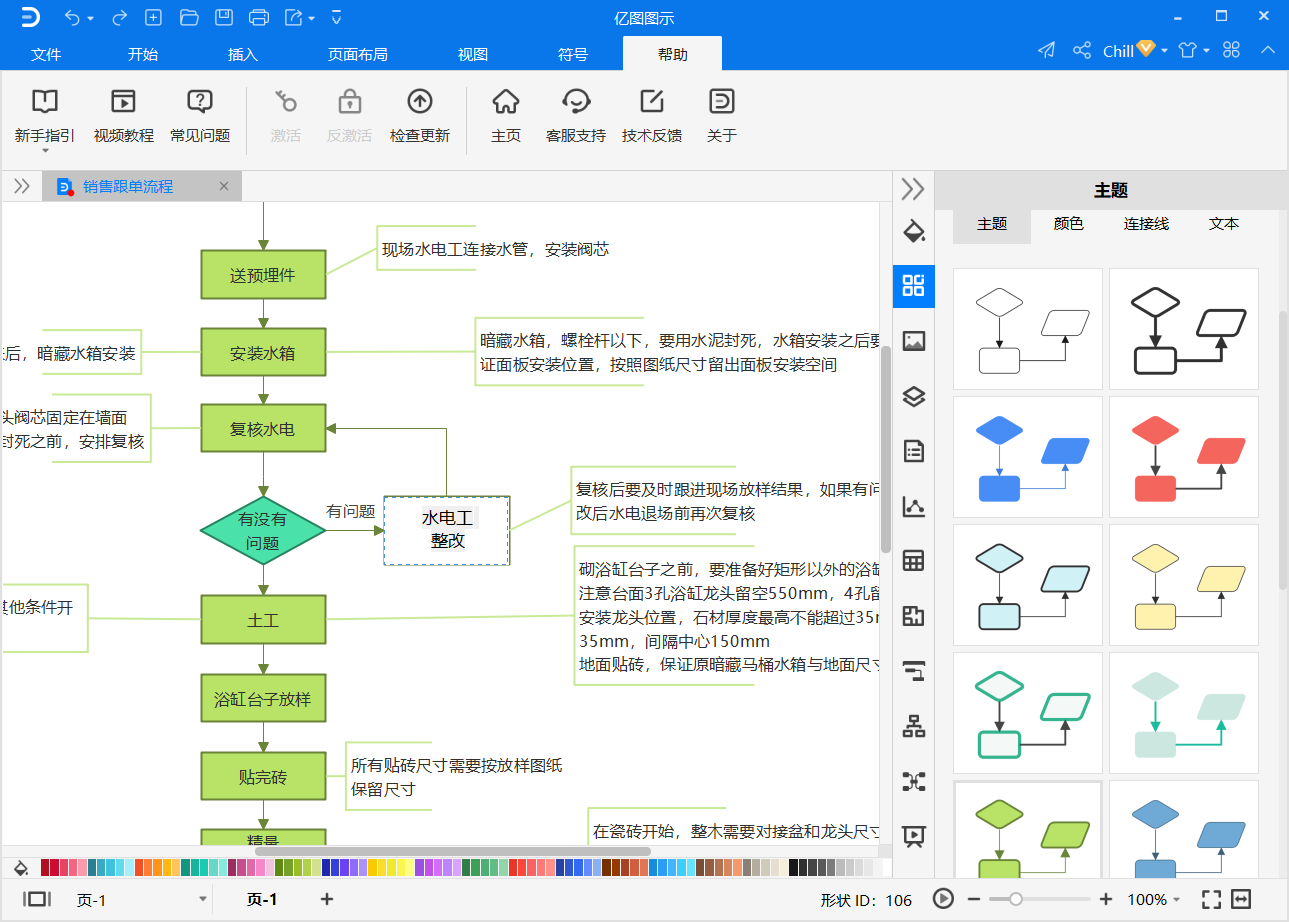Expand the 新手指引 dropdown arrow
The width and height of the screenshot is (1289, 922).
point(45,151)
